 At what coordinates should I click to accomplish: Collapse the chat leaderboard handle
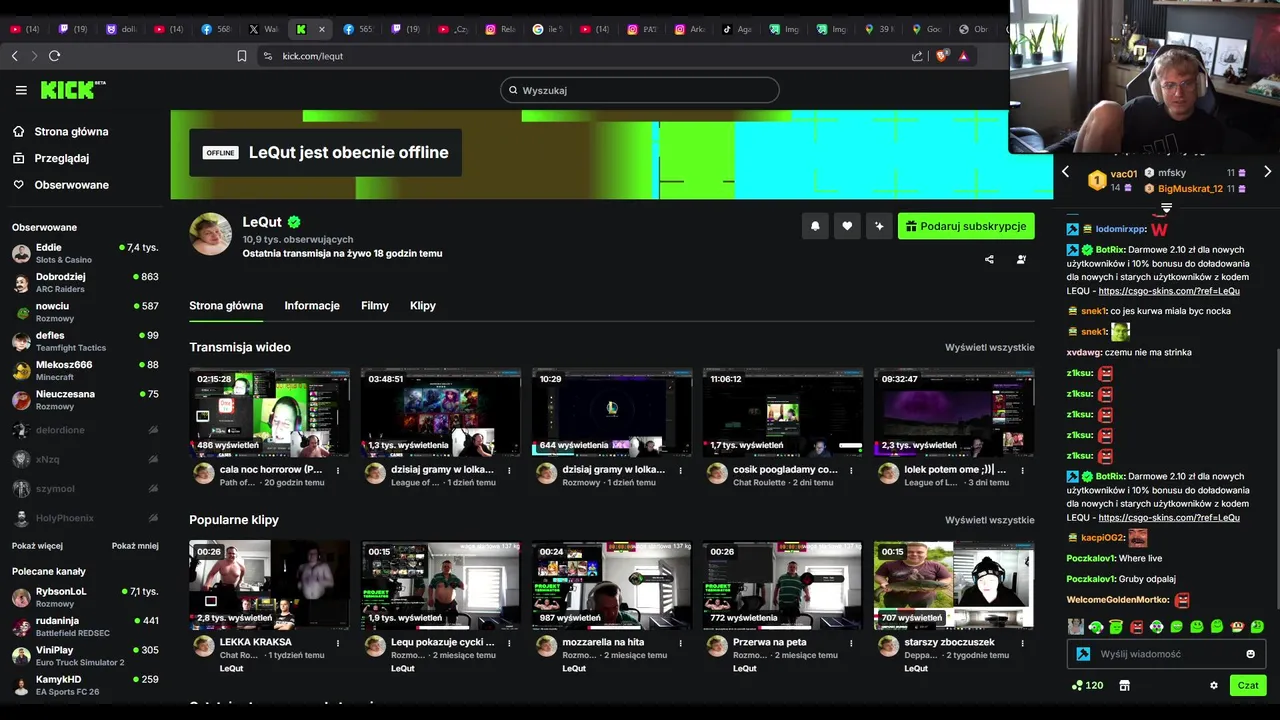pos(1166,208)
